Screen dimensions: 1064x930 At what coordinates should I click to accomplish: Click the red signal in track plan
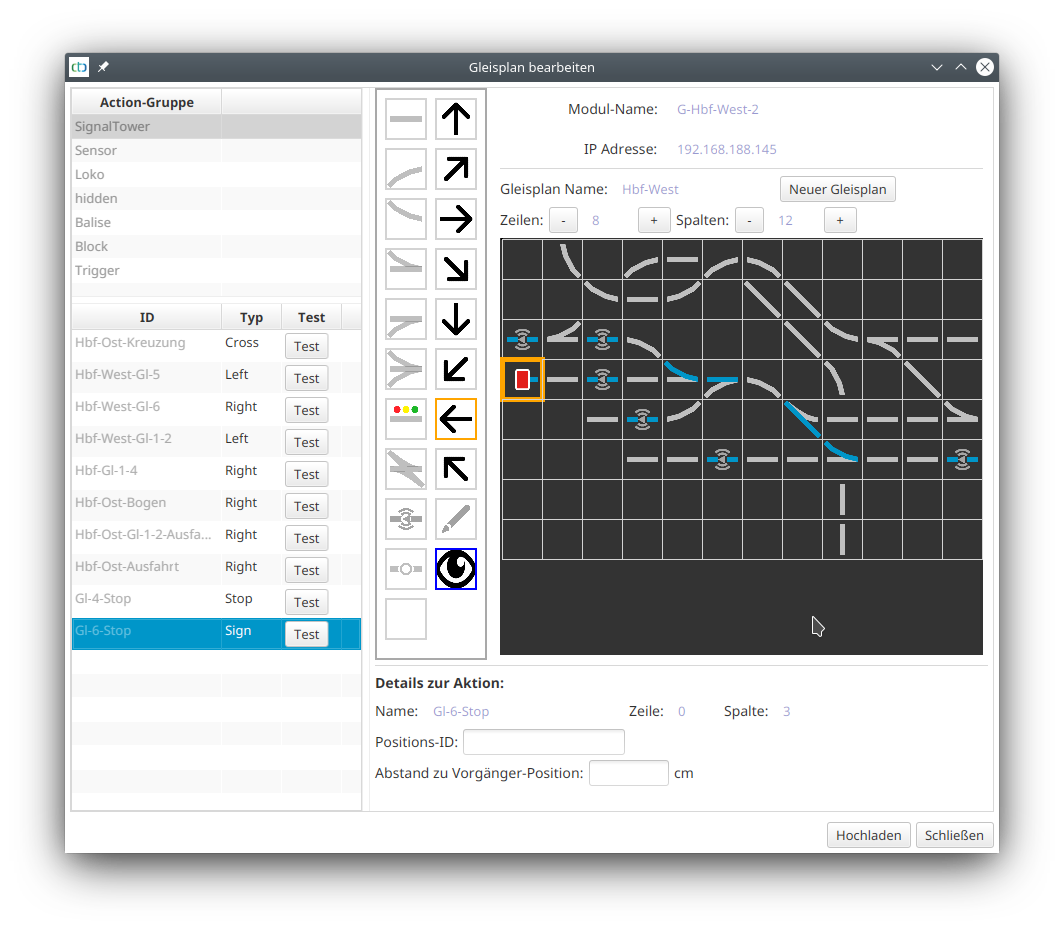[522, 380]
